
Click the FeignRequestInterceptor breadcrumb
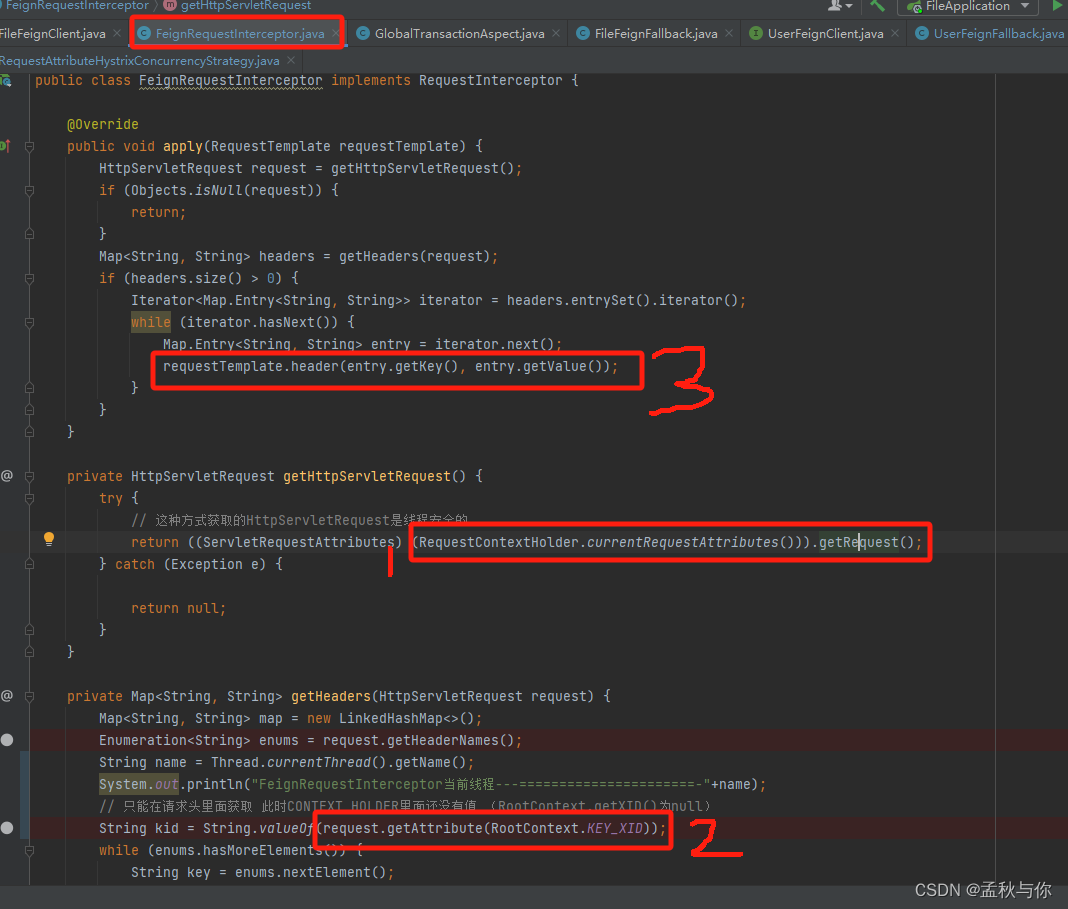pos(76,5)
